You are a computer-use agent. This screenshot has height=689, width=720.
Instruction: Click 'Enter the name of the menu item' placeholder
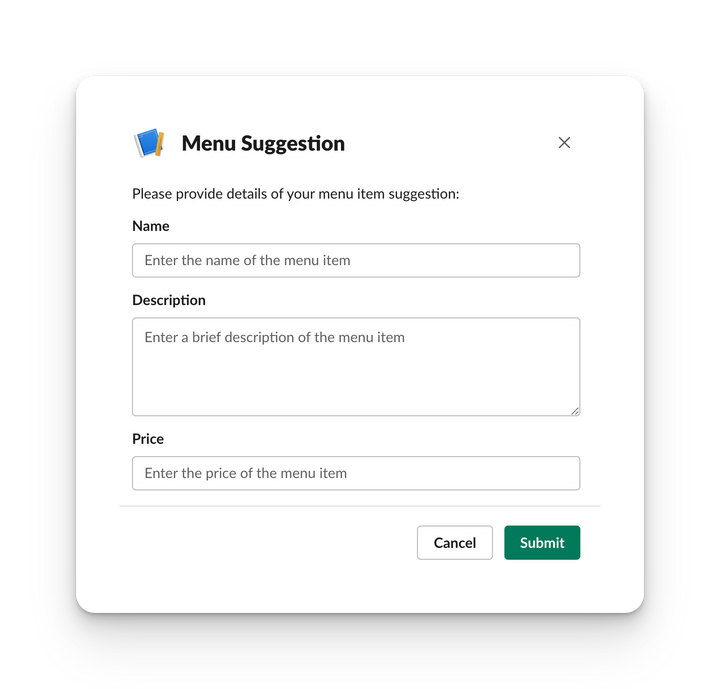[x=247, y=260]
